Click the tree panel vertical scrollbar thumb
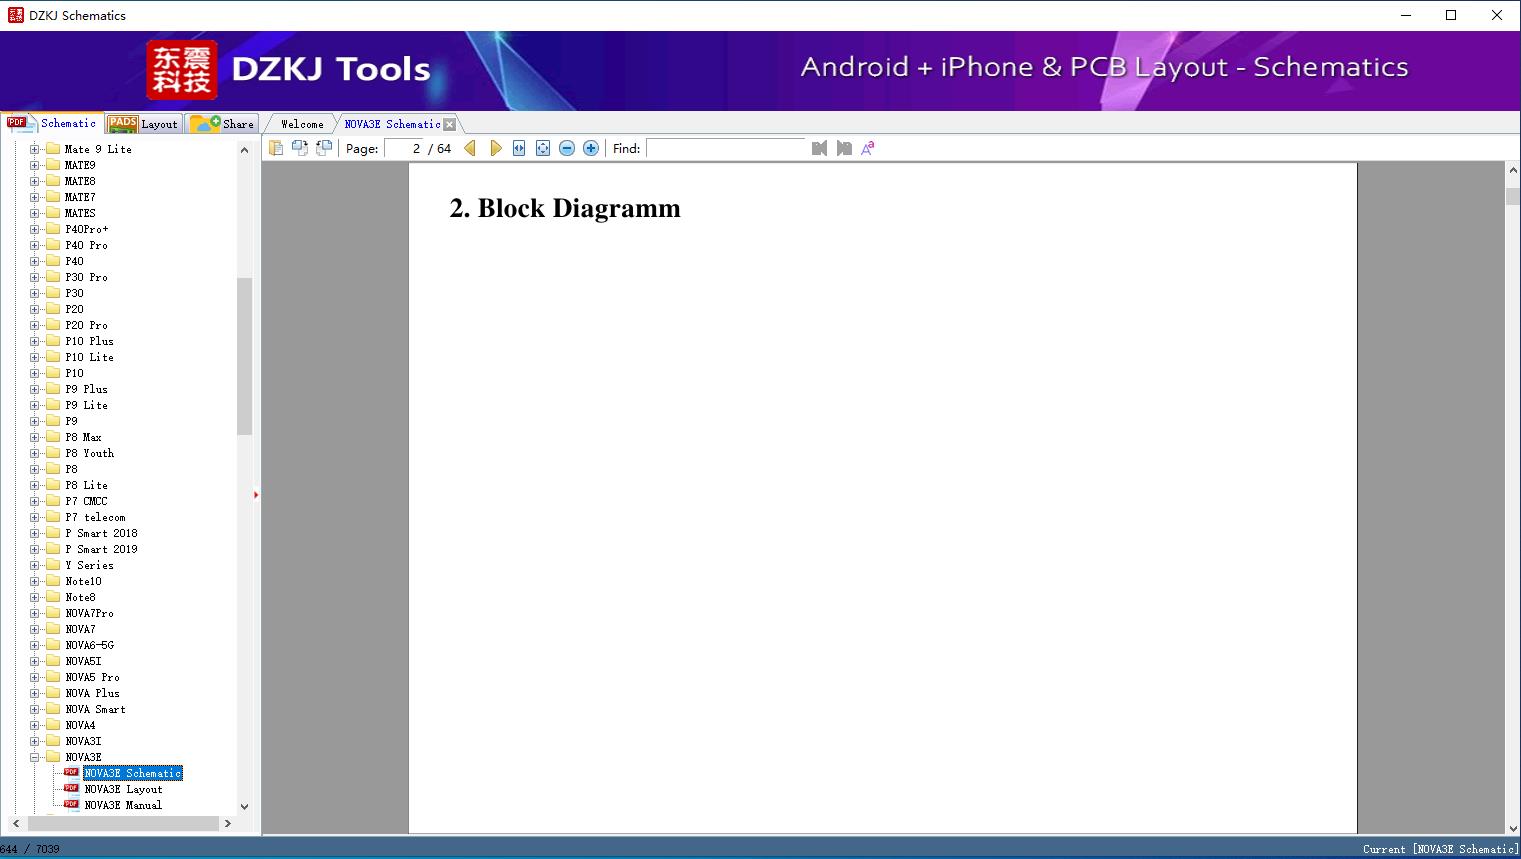This screenshot has width=1521, height=859. 244,356
